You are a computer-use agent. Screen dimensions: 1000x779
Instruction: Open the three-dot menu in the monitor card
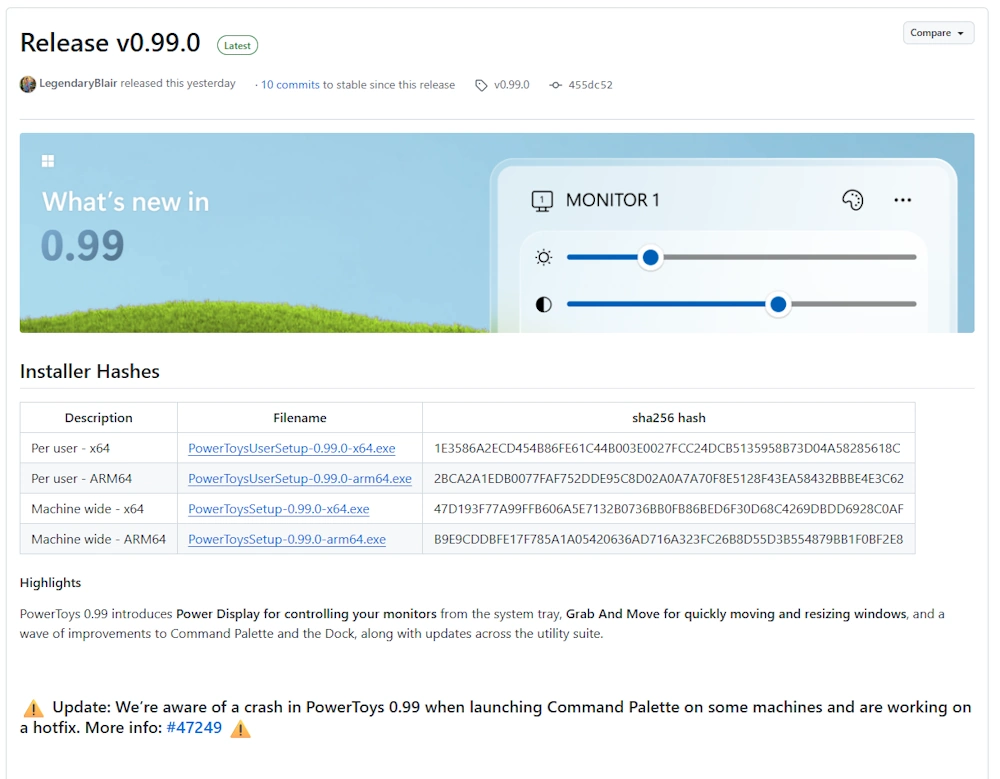coord(902,200)
